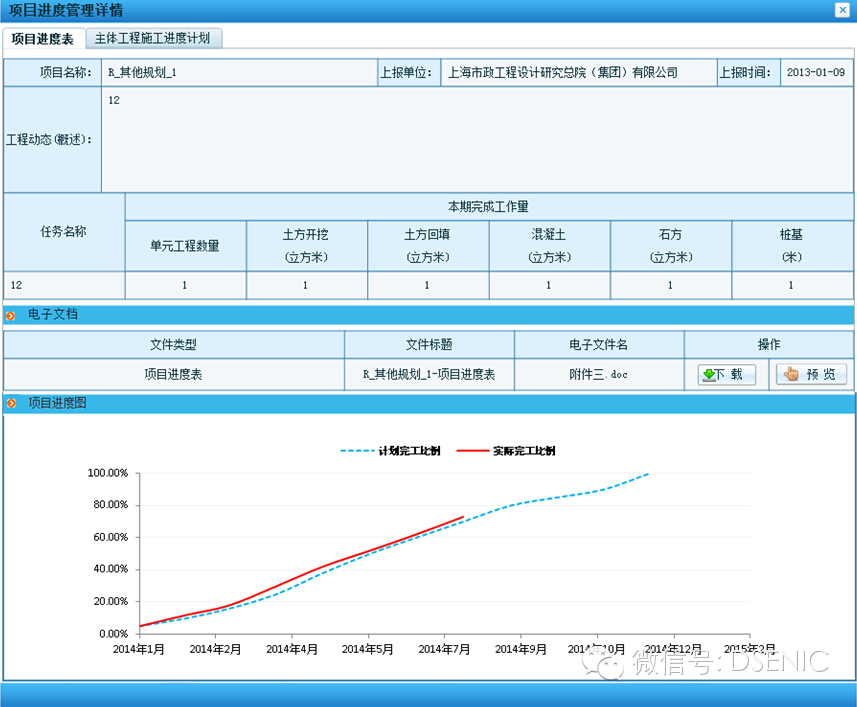Image resolution: width=857 pixels, height=707 pixels.
Task: Collapse the 项目进度图 section arrow icon
Action: click(11, 404)
